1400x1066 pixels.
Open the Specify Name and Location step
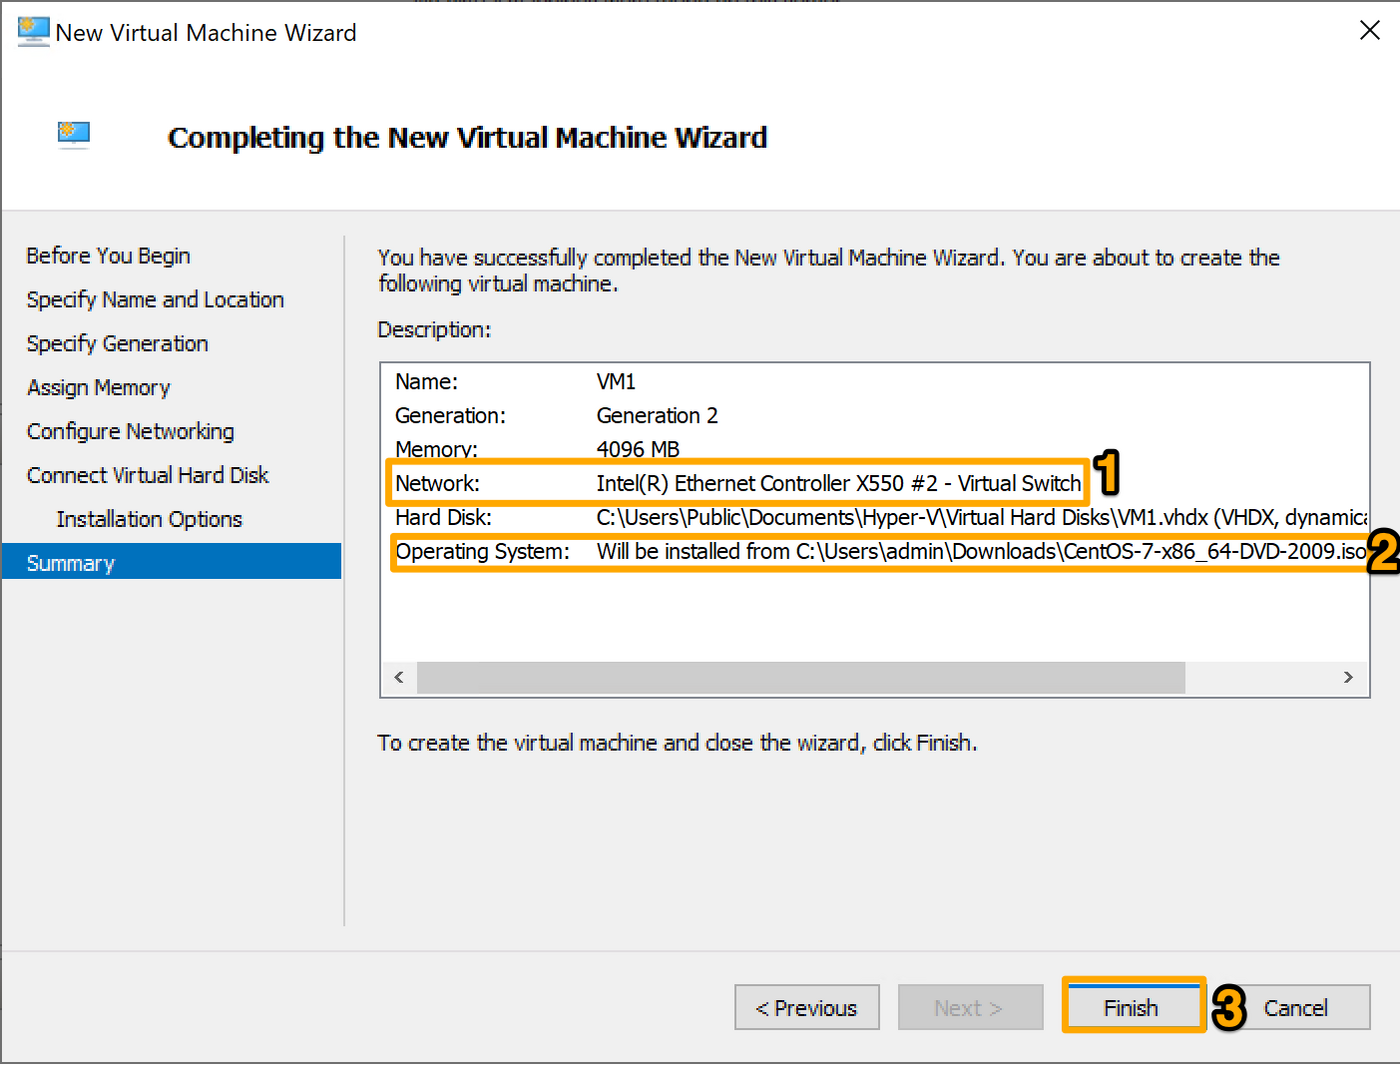point(155,300)
